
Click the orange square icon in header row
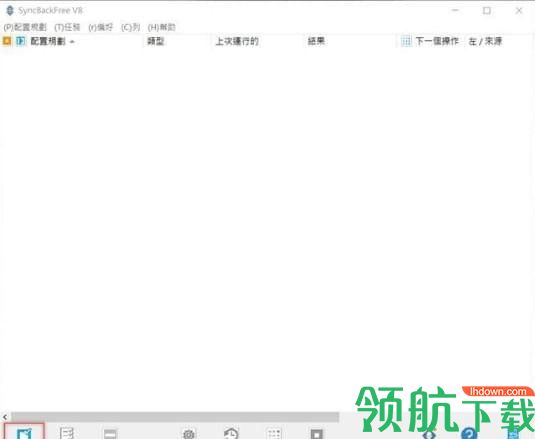point(7,41)
